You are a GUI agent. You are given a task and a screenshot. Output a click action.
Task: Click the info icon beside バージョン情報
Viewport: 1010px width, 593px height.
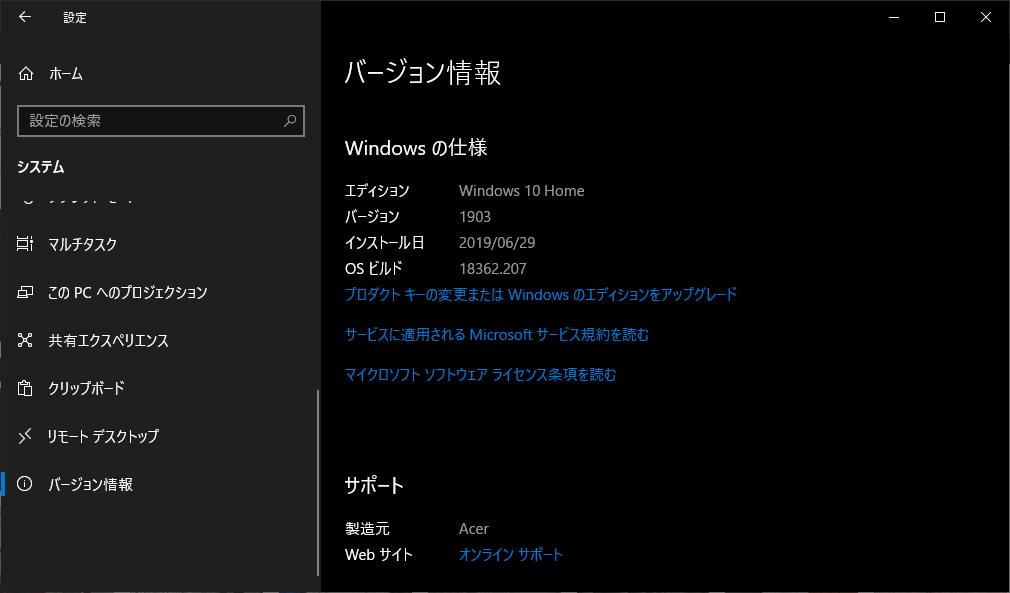26,484
